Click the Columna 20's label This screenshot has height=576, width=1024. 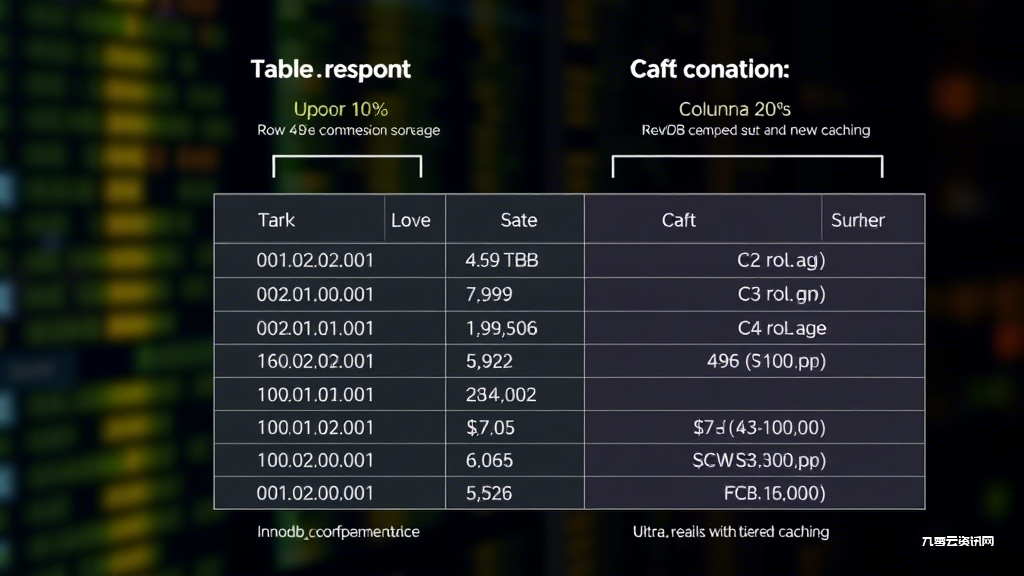point(734,109)
